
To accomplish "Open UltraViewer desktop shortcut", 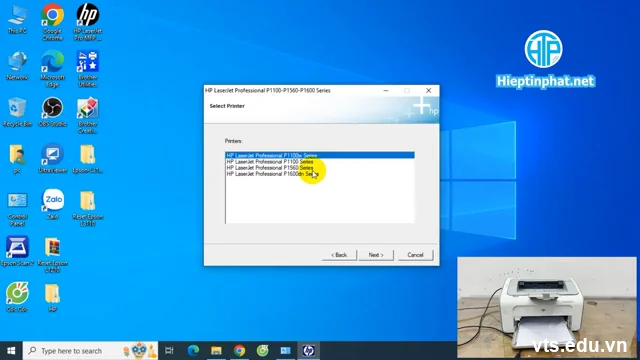I will click(x=53, y=158).
